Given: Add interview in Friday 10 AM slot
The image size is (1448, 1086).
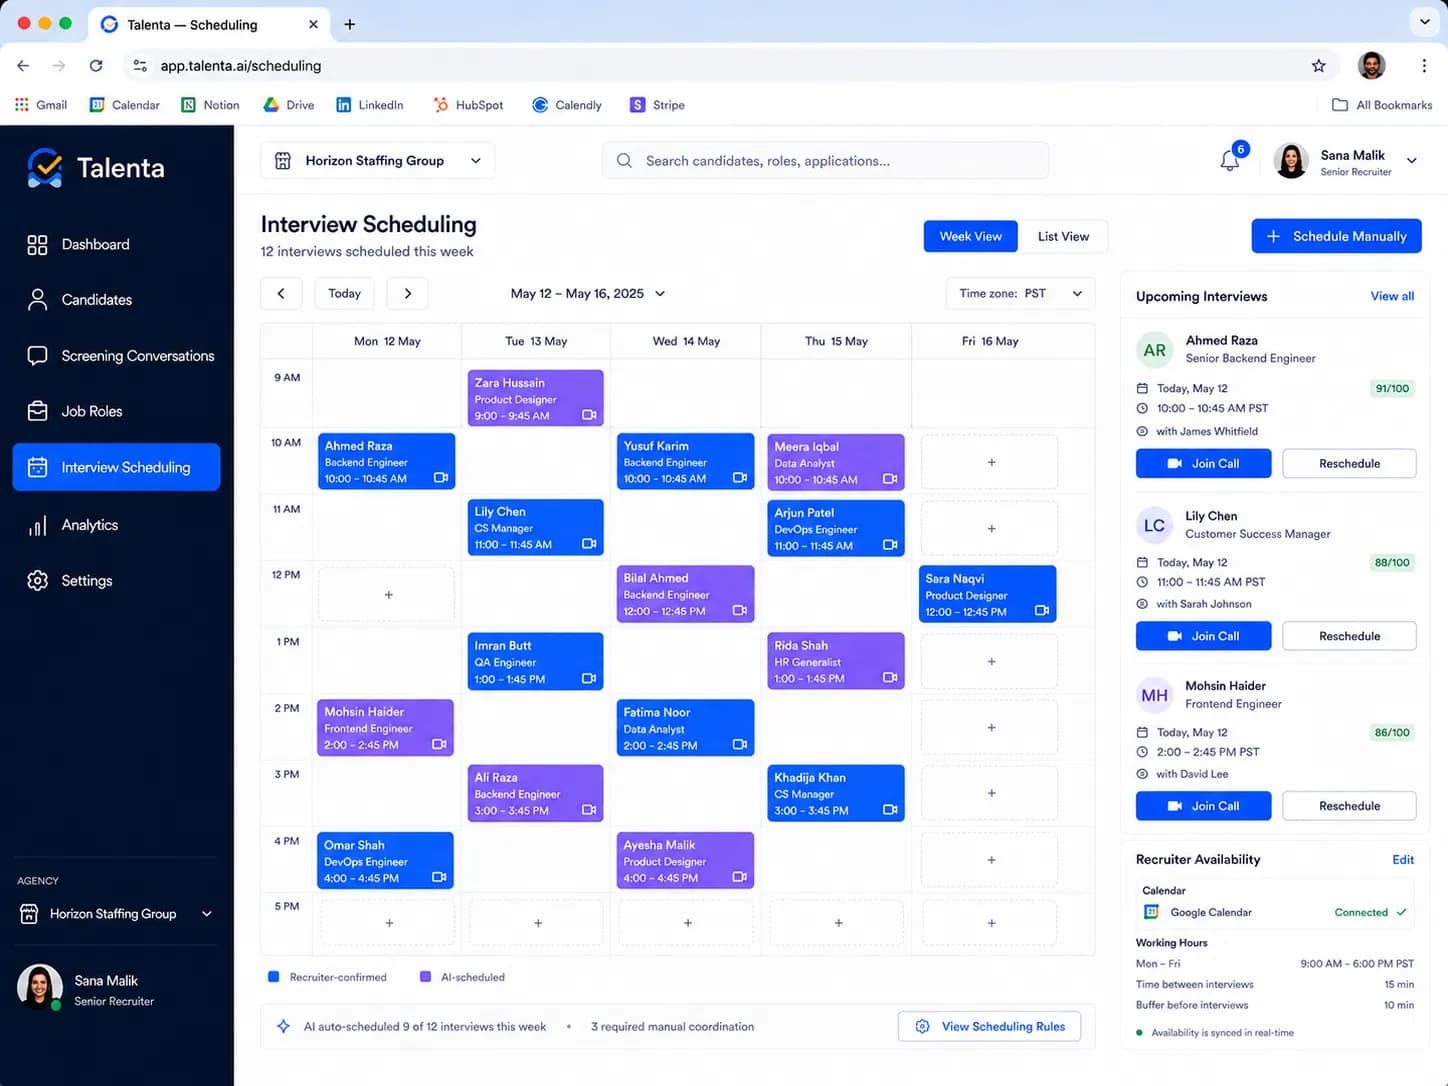Looking at the screenshot, I should (991, 462).
